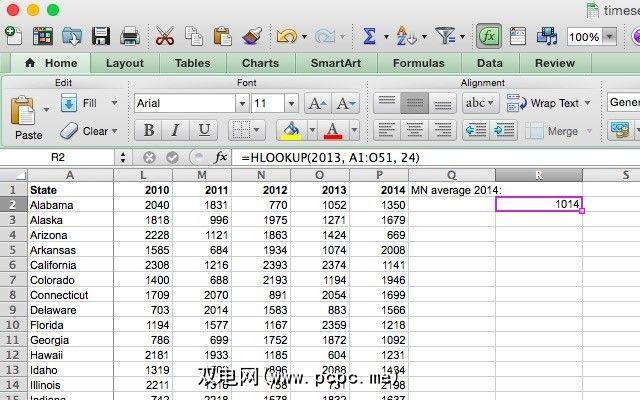Create a new workbook icon

[x=13, y=36]
